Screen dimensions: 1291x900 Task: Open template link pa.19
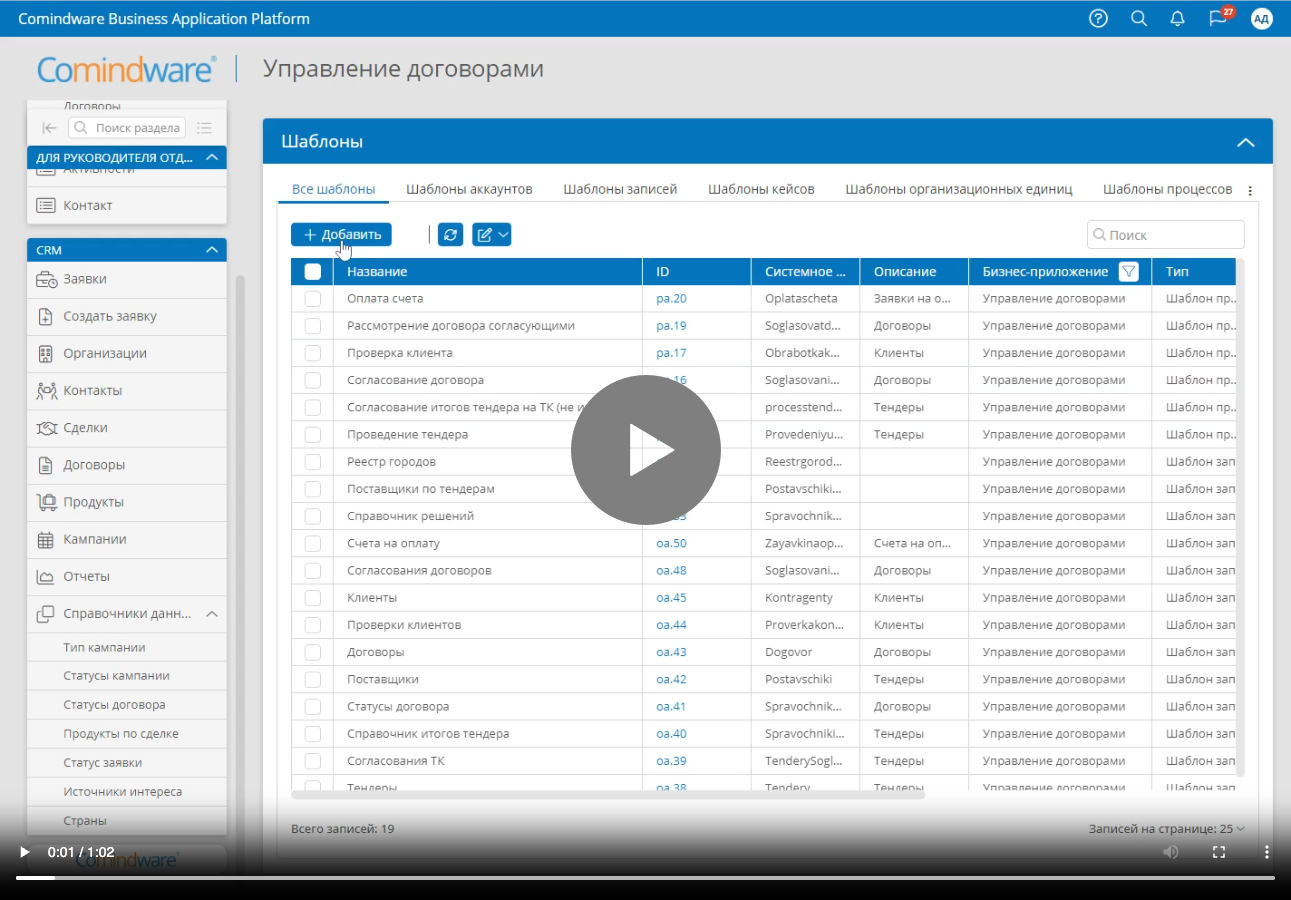click(671, 325)
